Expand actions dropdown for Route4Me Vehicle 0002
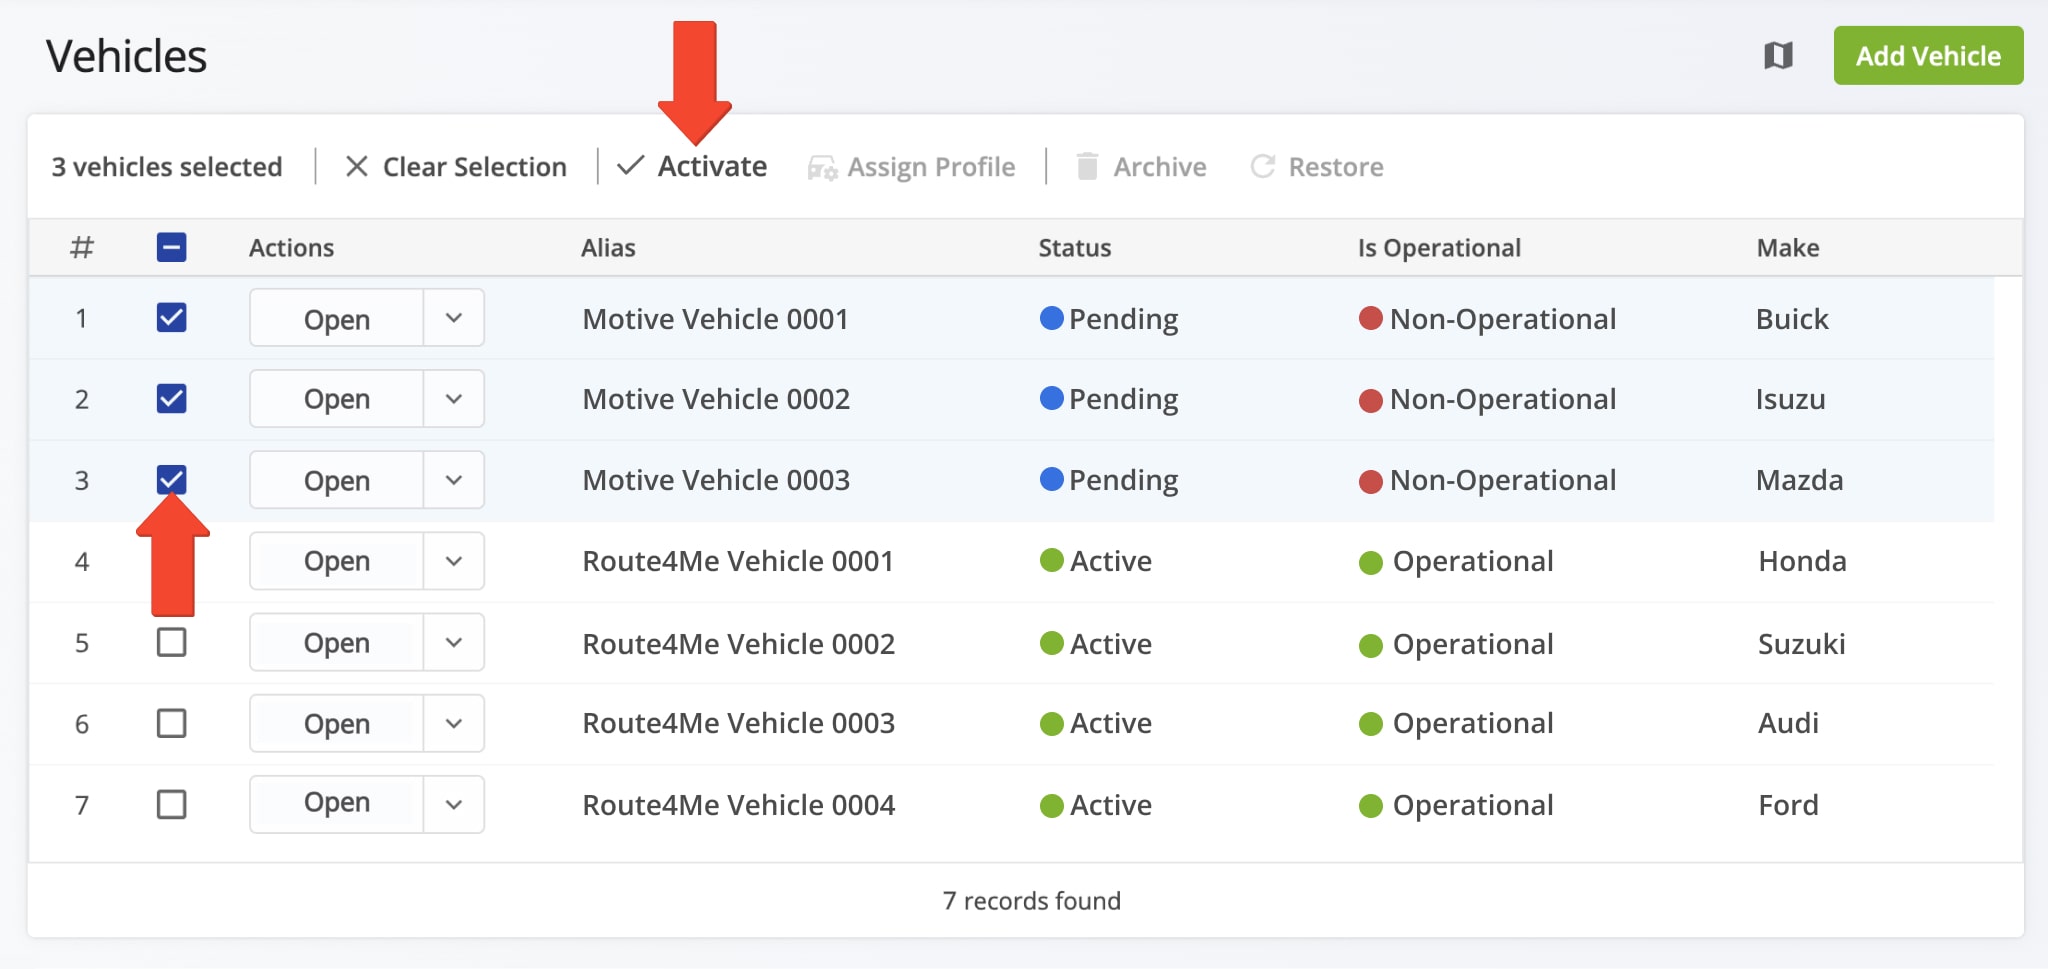This screenshot has height=969, width=2048. (x=454, y=642)
